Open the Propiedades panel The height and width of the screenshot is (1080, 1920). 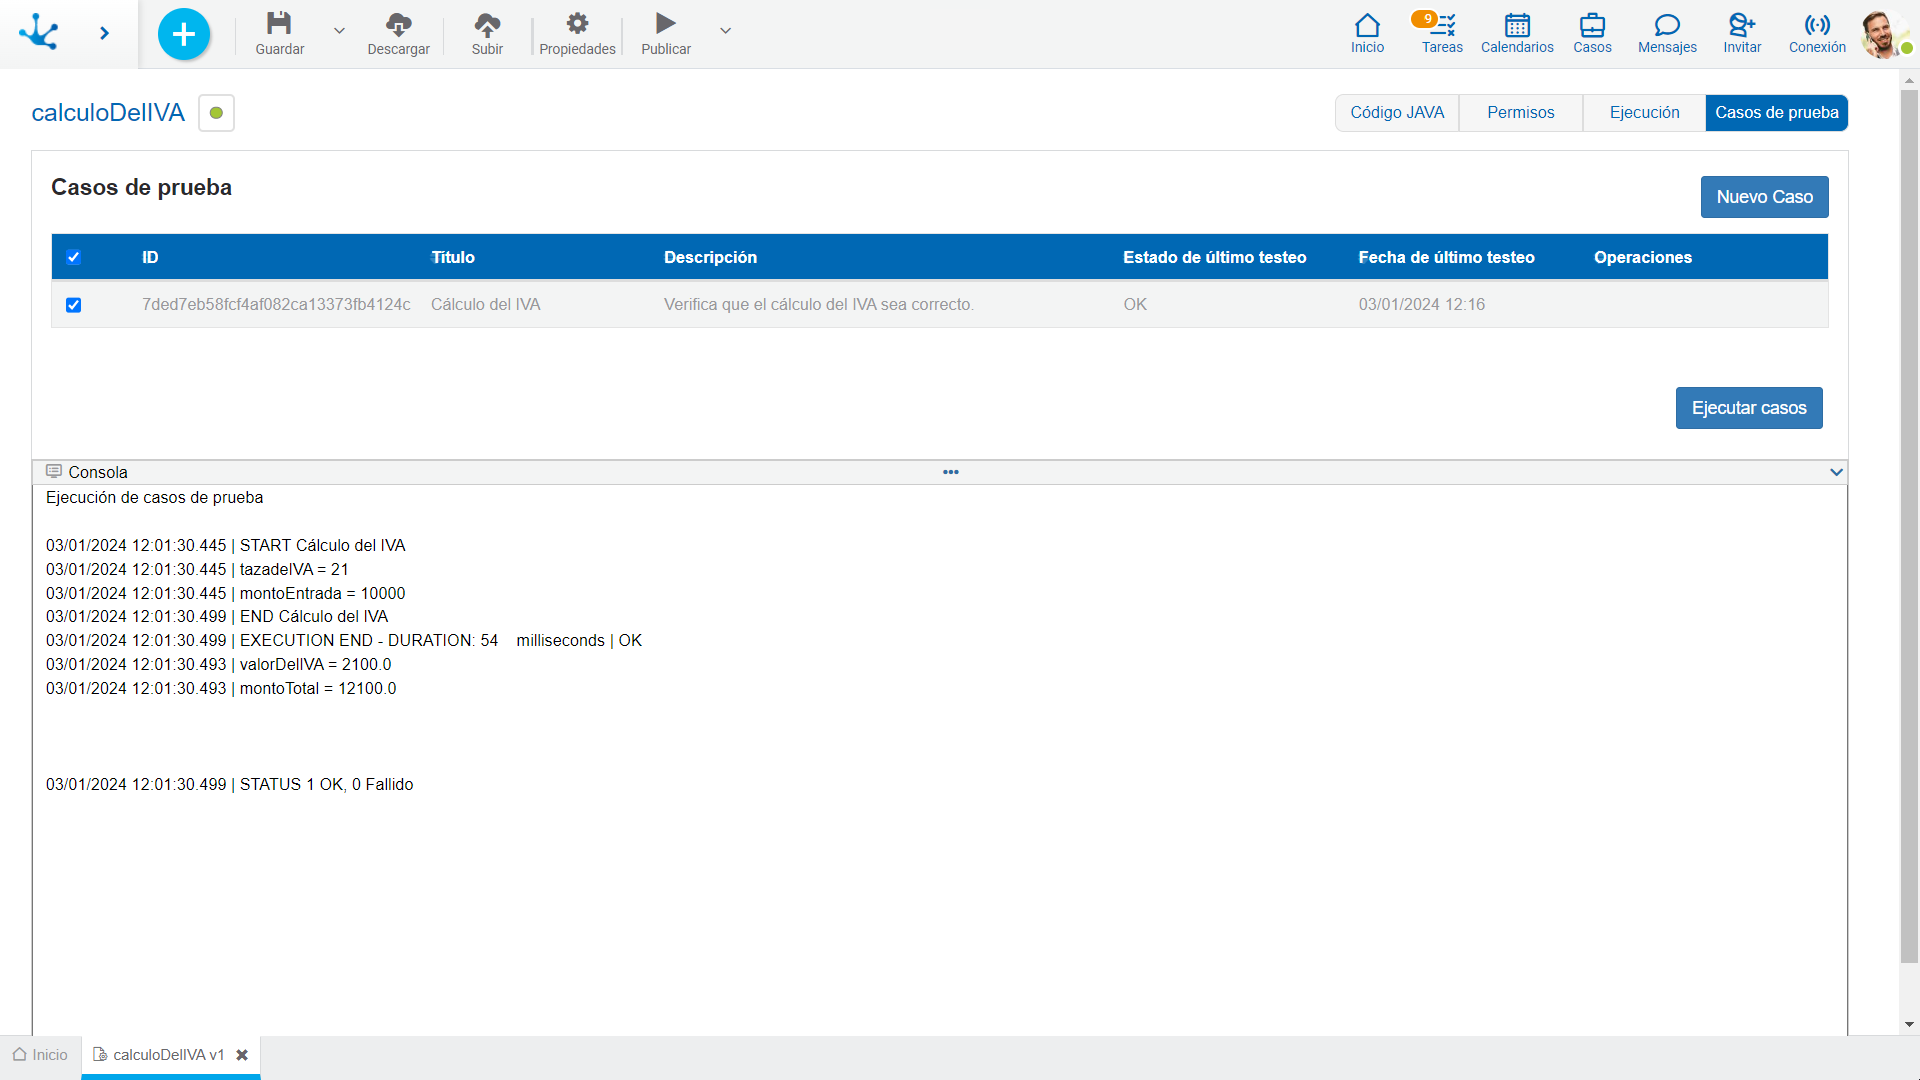click(576, 32)
